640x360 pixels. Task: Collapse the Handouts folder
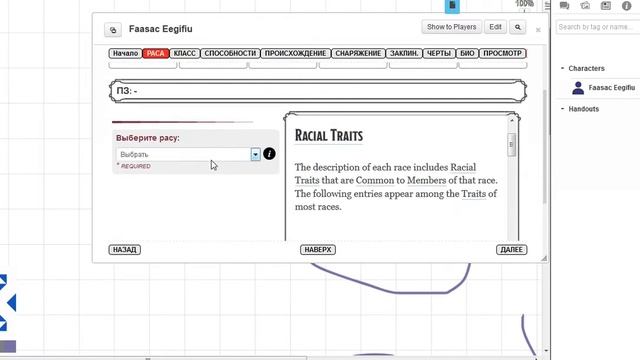pos(563,109)
